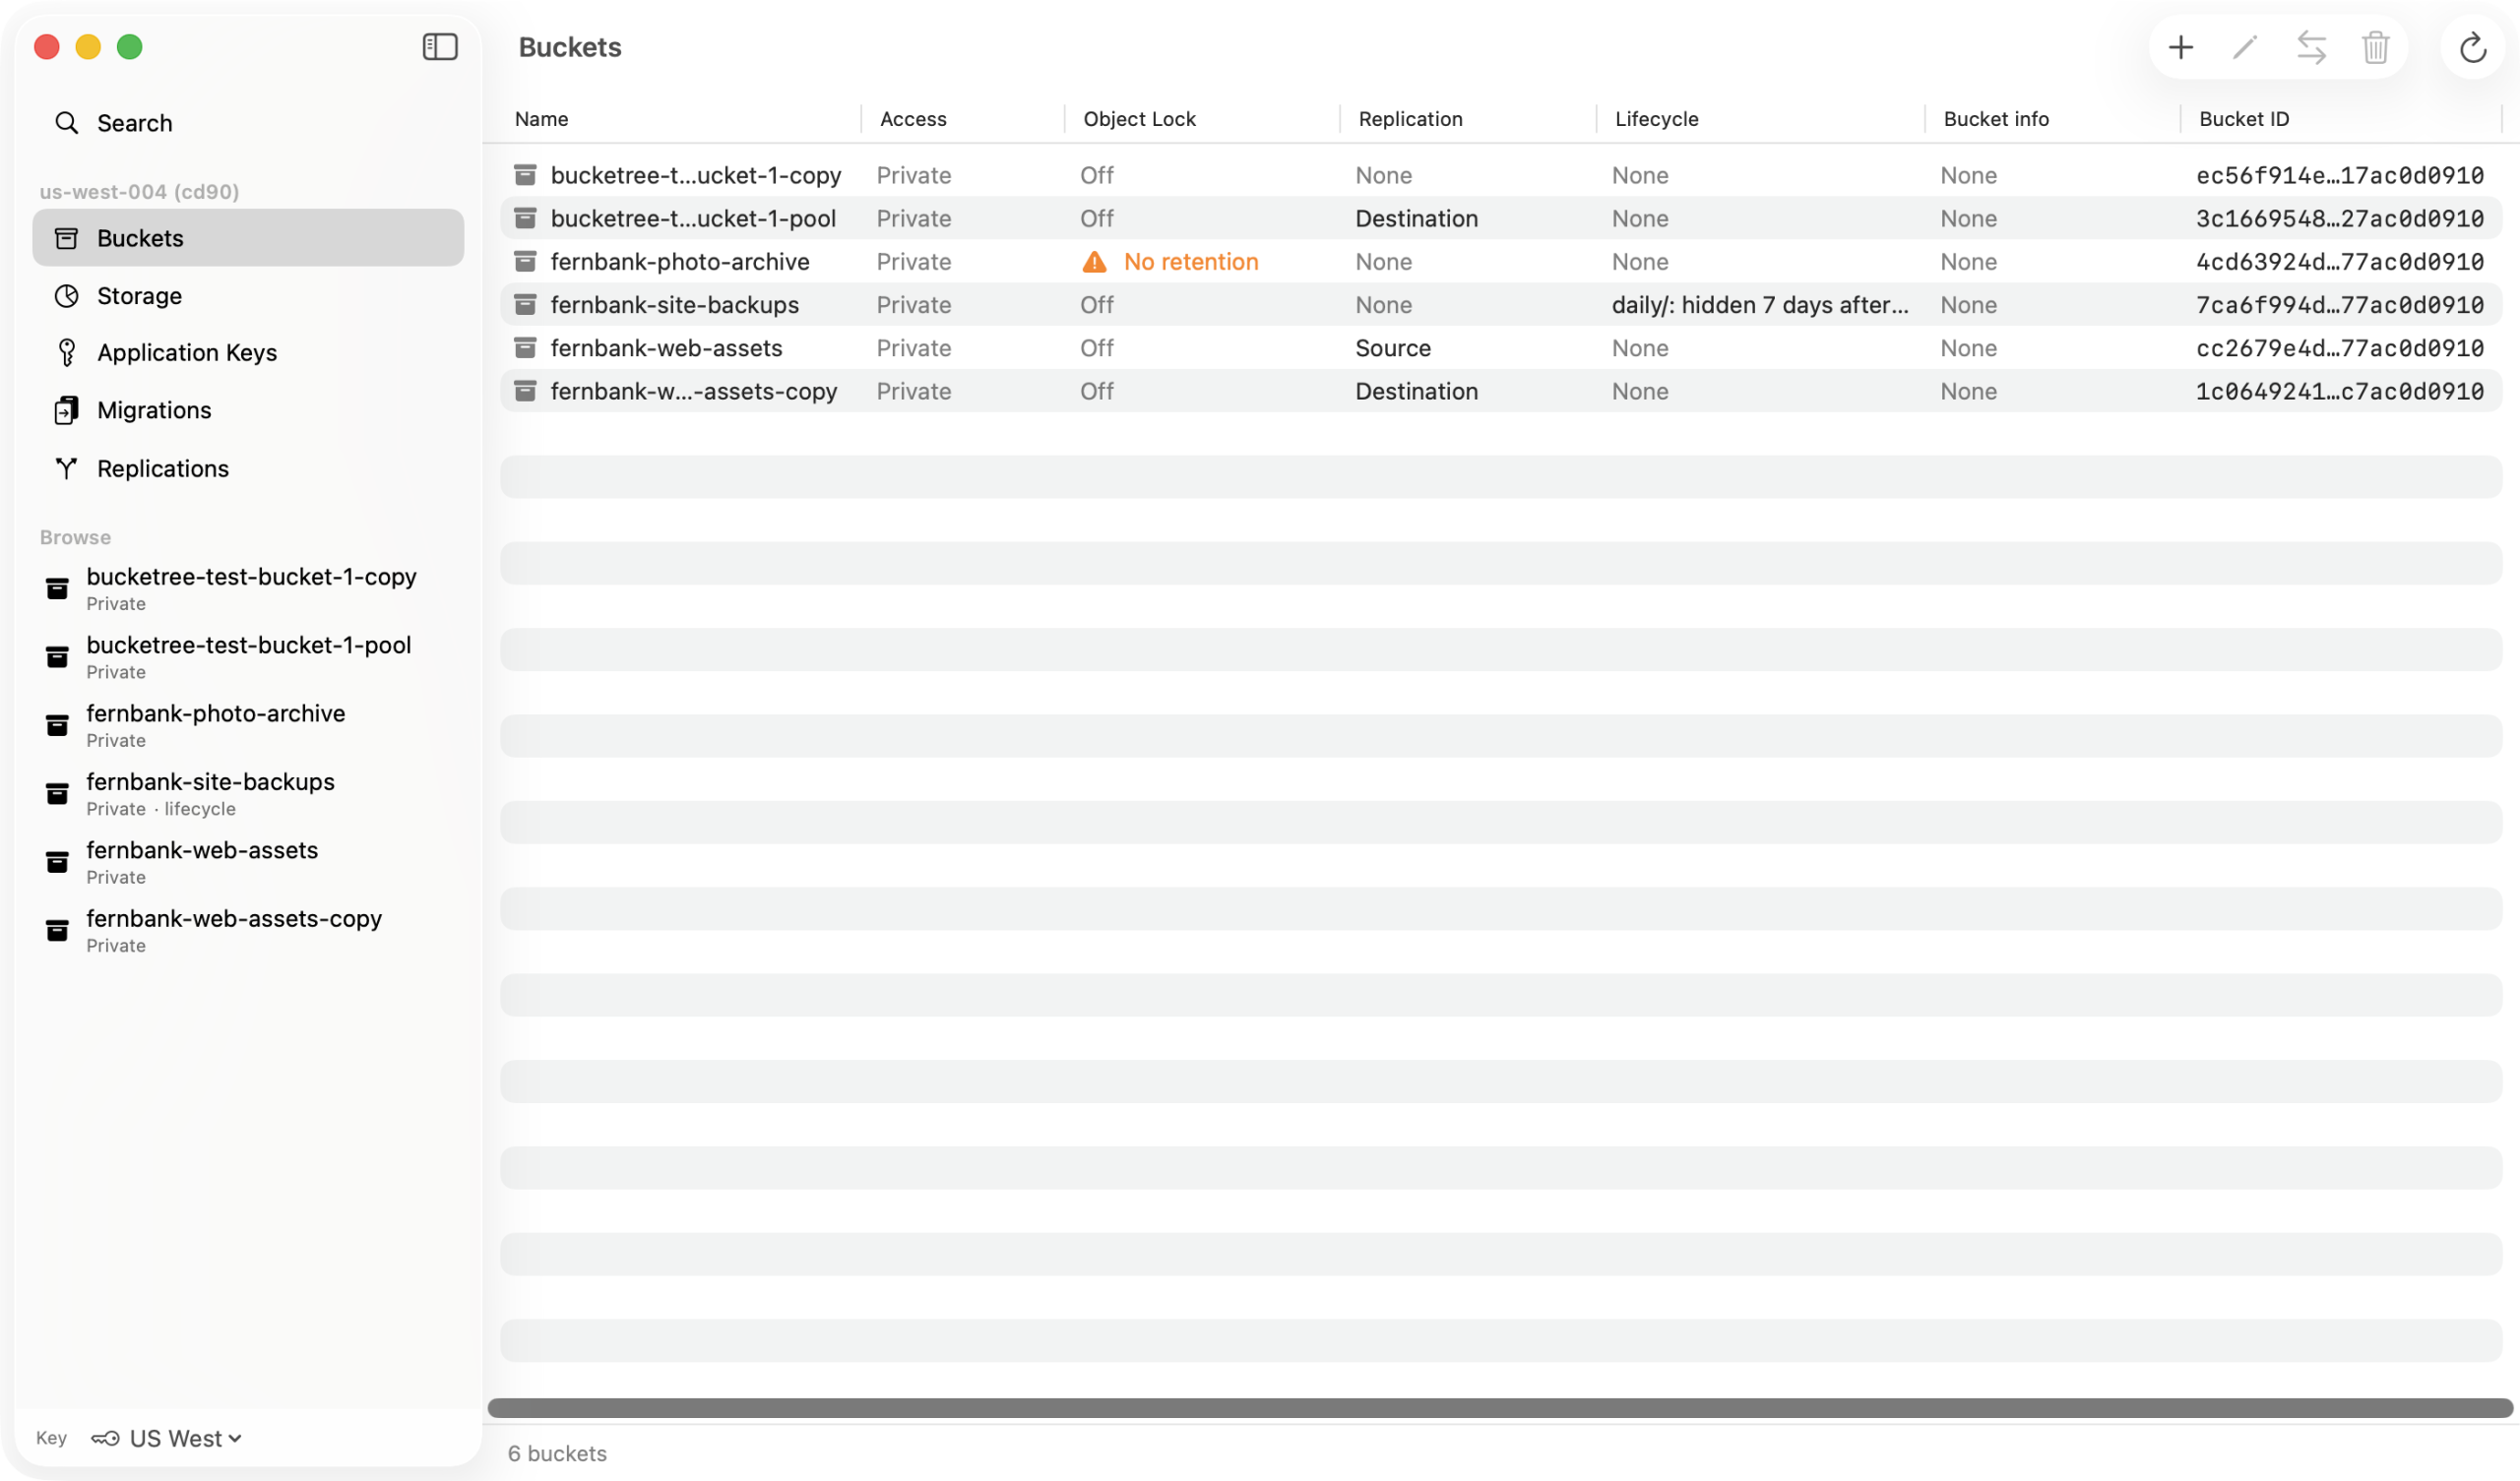Select the fernbank-photo-archive table row
Viewport: 2520px width, 1481px height.
click(1500, 262)
